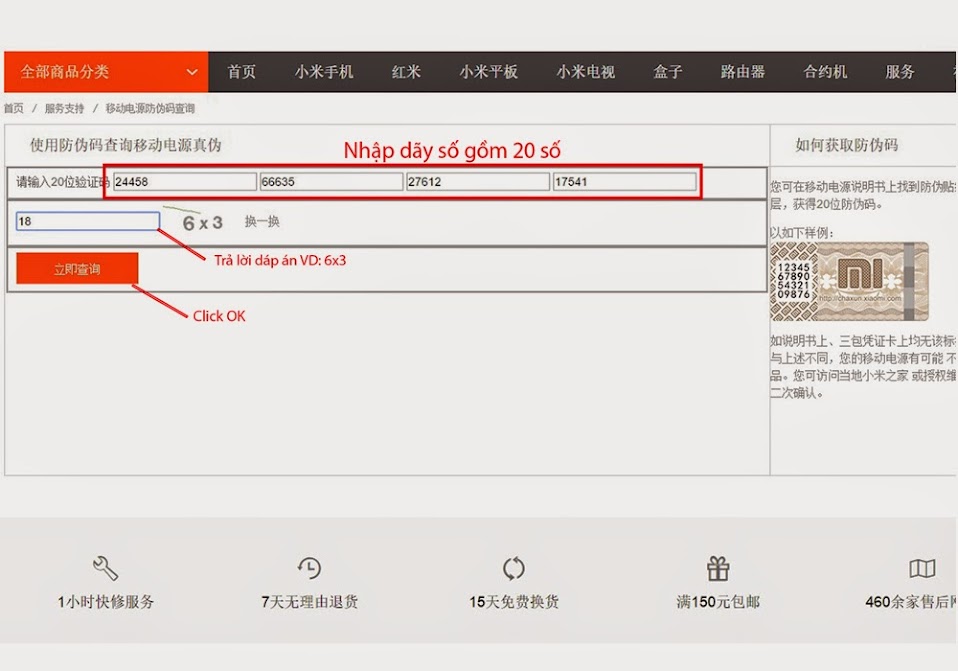Click the refresh arrows icon for 15天免费换货

514,568
